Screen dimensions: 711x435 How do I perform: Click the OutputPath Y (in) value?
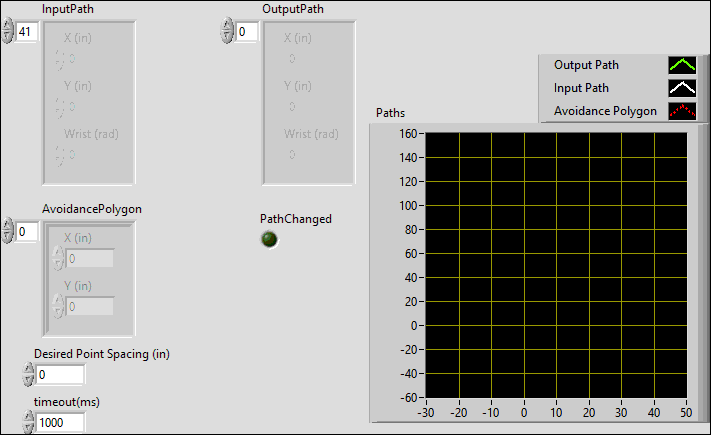click(x=292, y=107)
